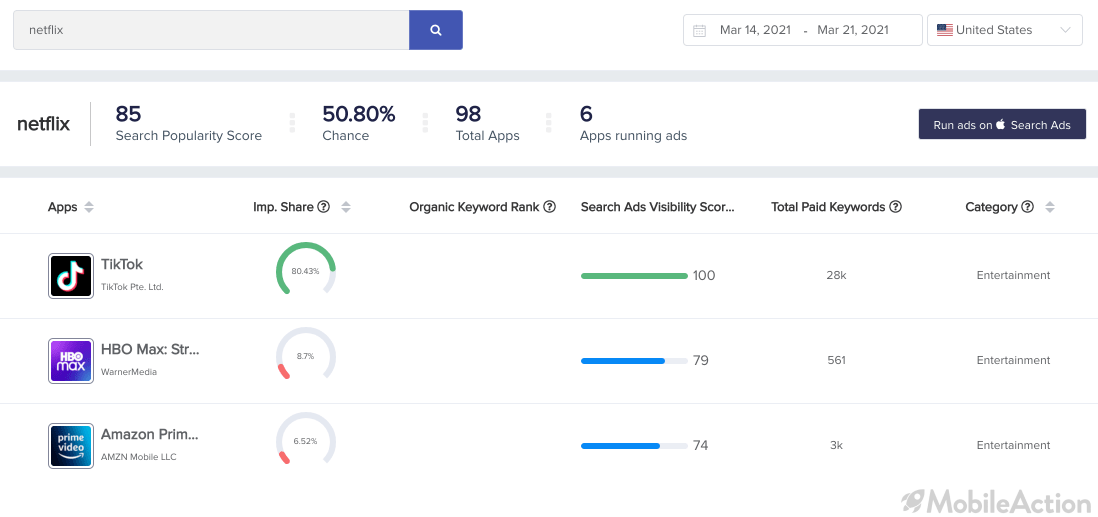Viewport: 1098px width, 517px height.
Task: Click TikTok's 80.43% impression share gauge
Action: (306, 270)
